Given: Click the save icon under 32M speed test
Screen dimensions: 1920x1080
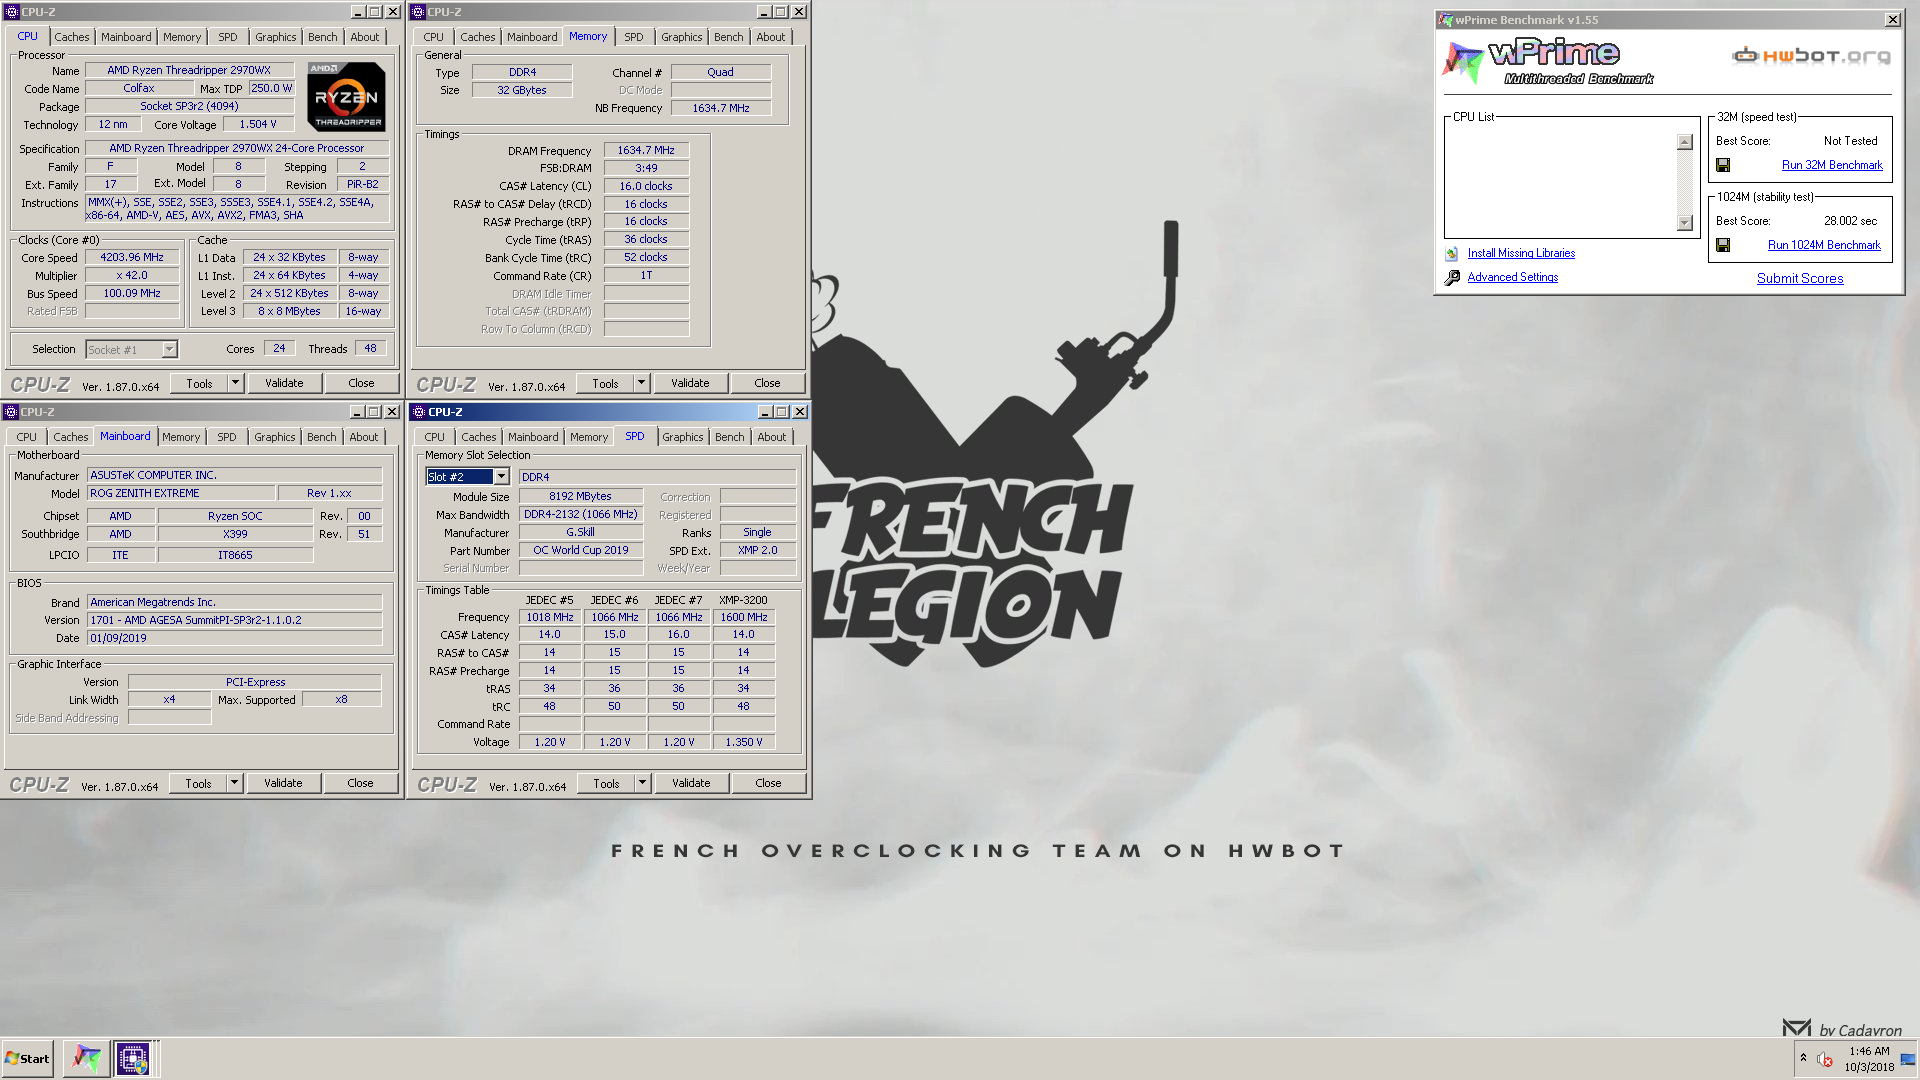Looking at the screenshot, I should [1723, 165].
